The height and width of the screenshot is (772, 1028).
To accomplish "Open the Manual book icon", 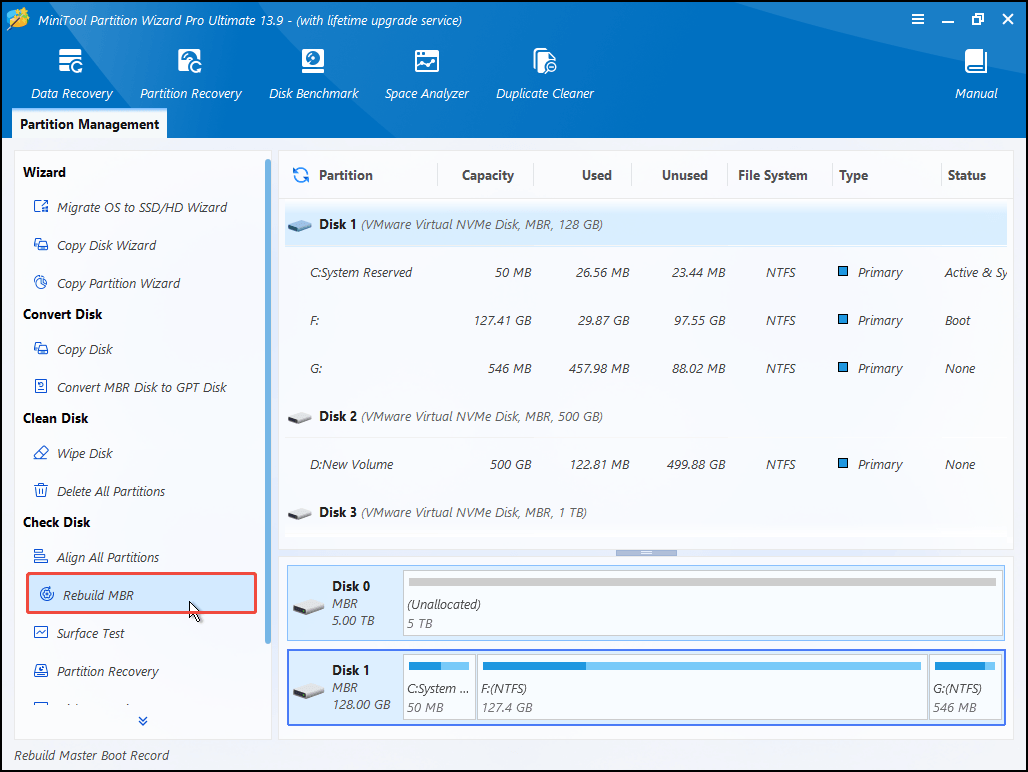I will pyautogui.click(x=976, y=62).
